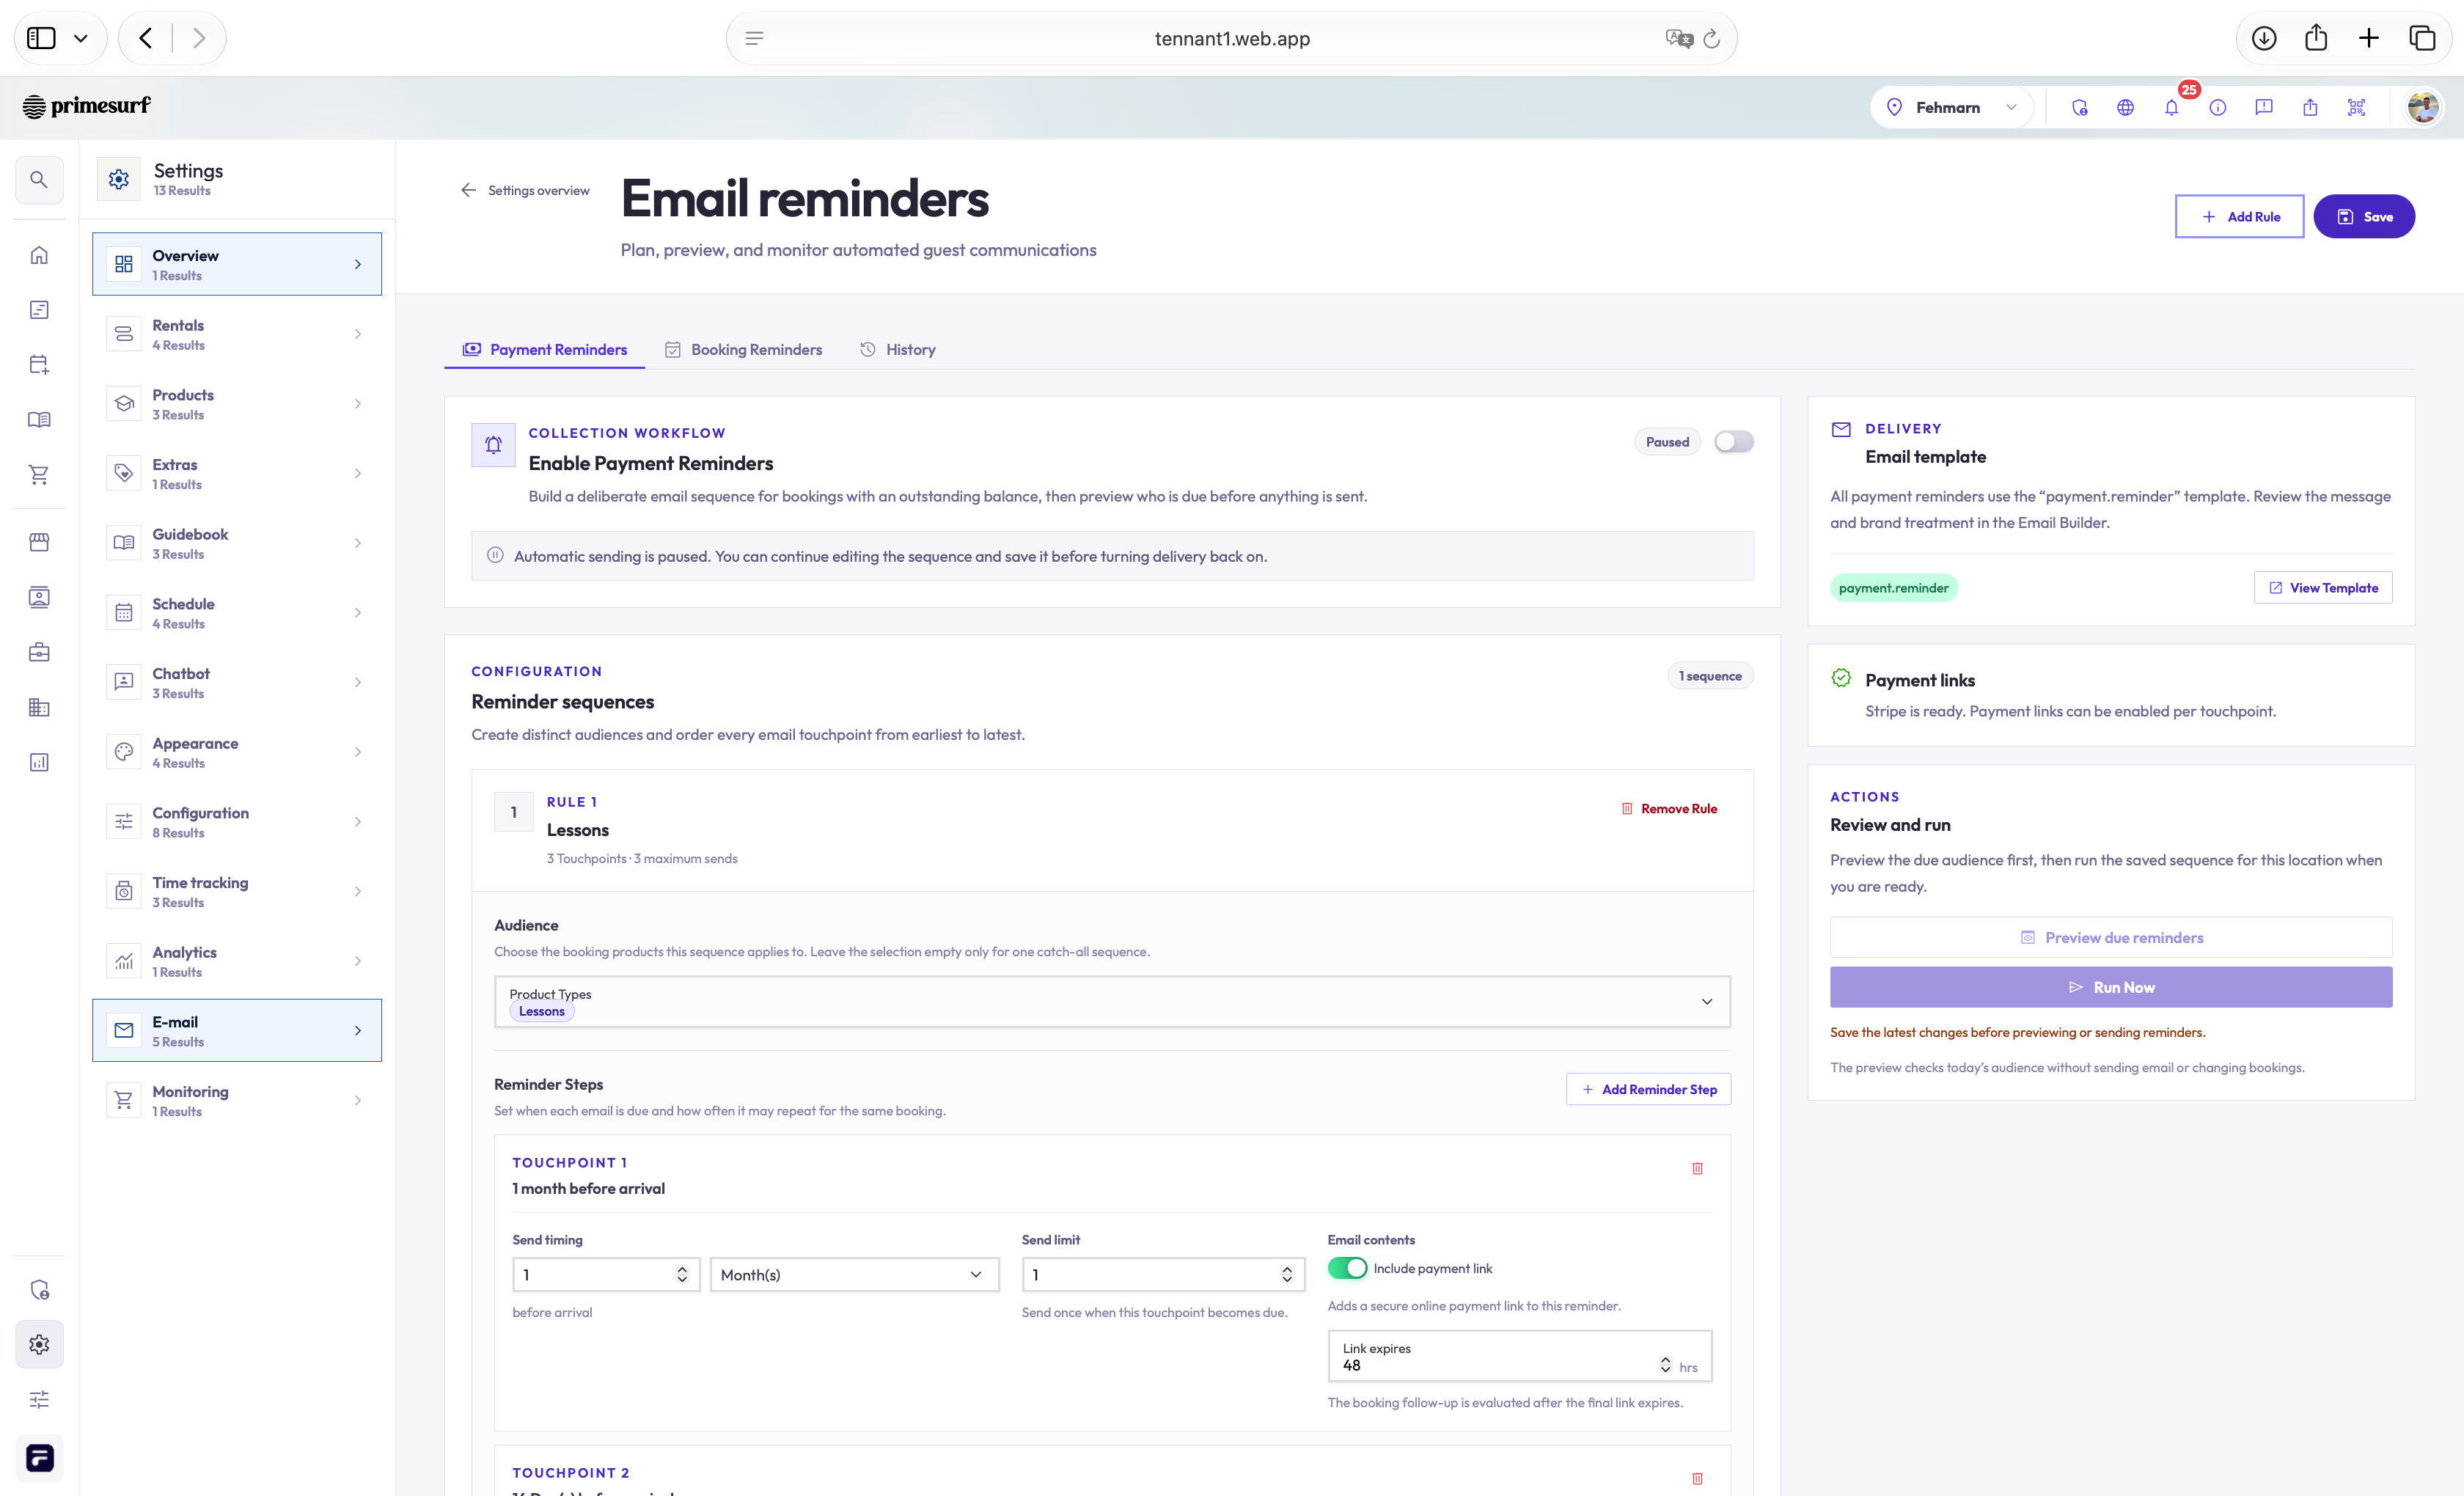Expand the Product Types dropdown
2464x1496 pixels.
coord(1112,1001)
